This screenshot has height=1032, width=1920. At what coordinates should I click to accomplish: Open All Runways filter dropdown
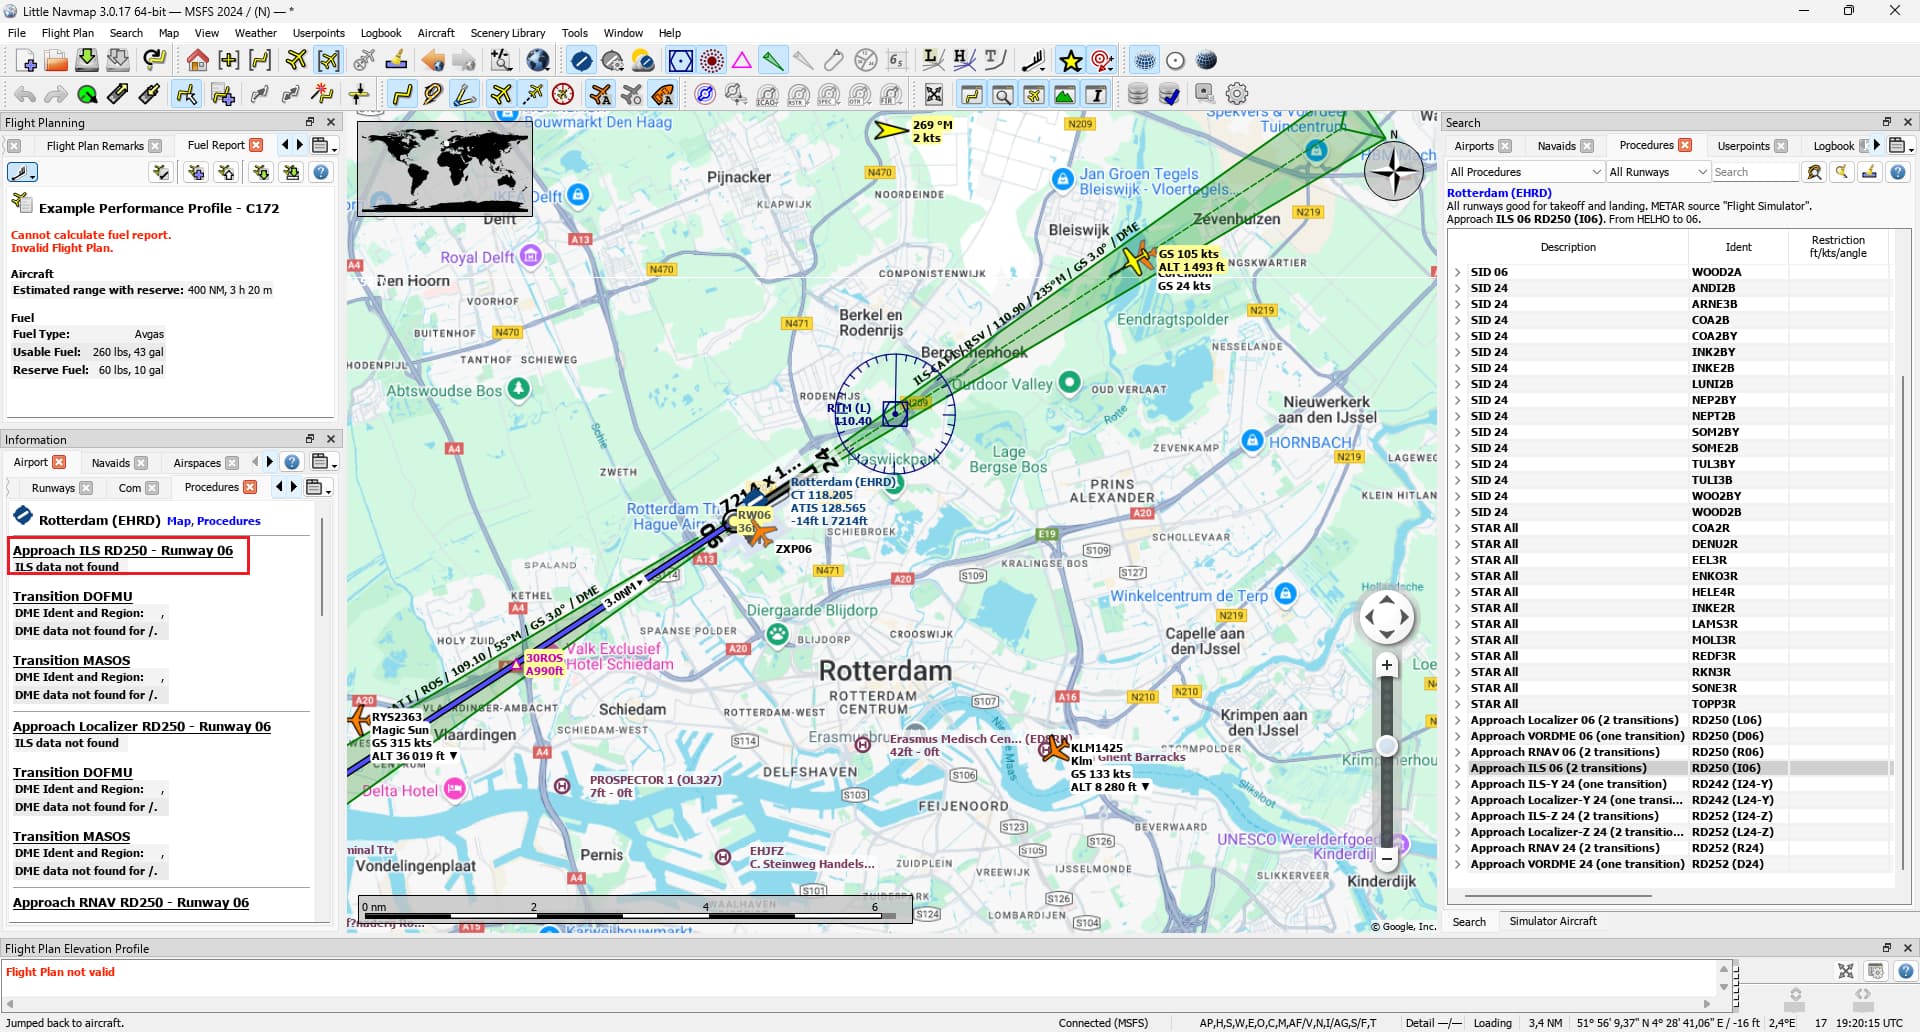pyautogui.click(x=1657, y=172)
